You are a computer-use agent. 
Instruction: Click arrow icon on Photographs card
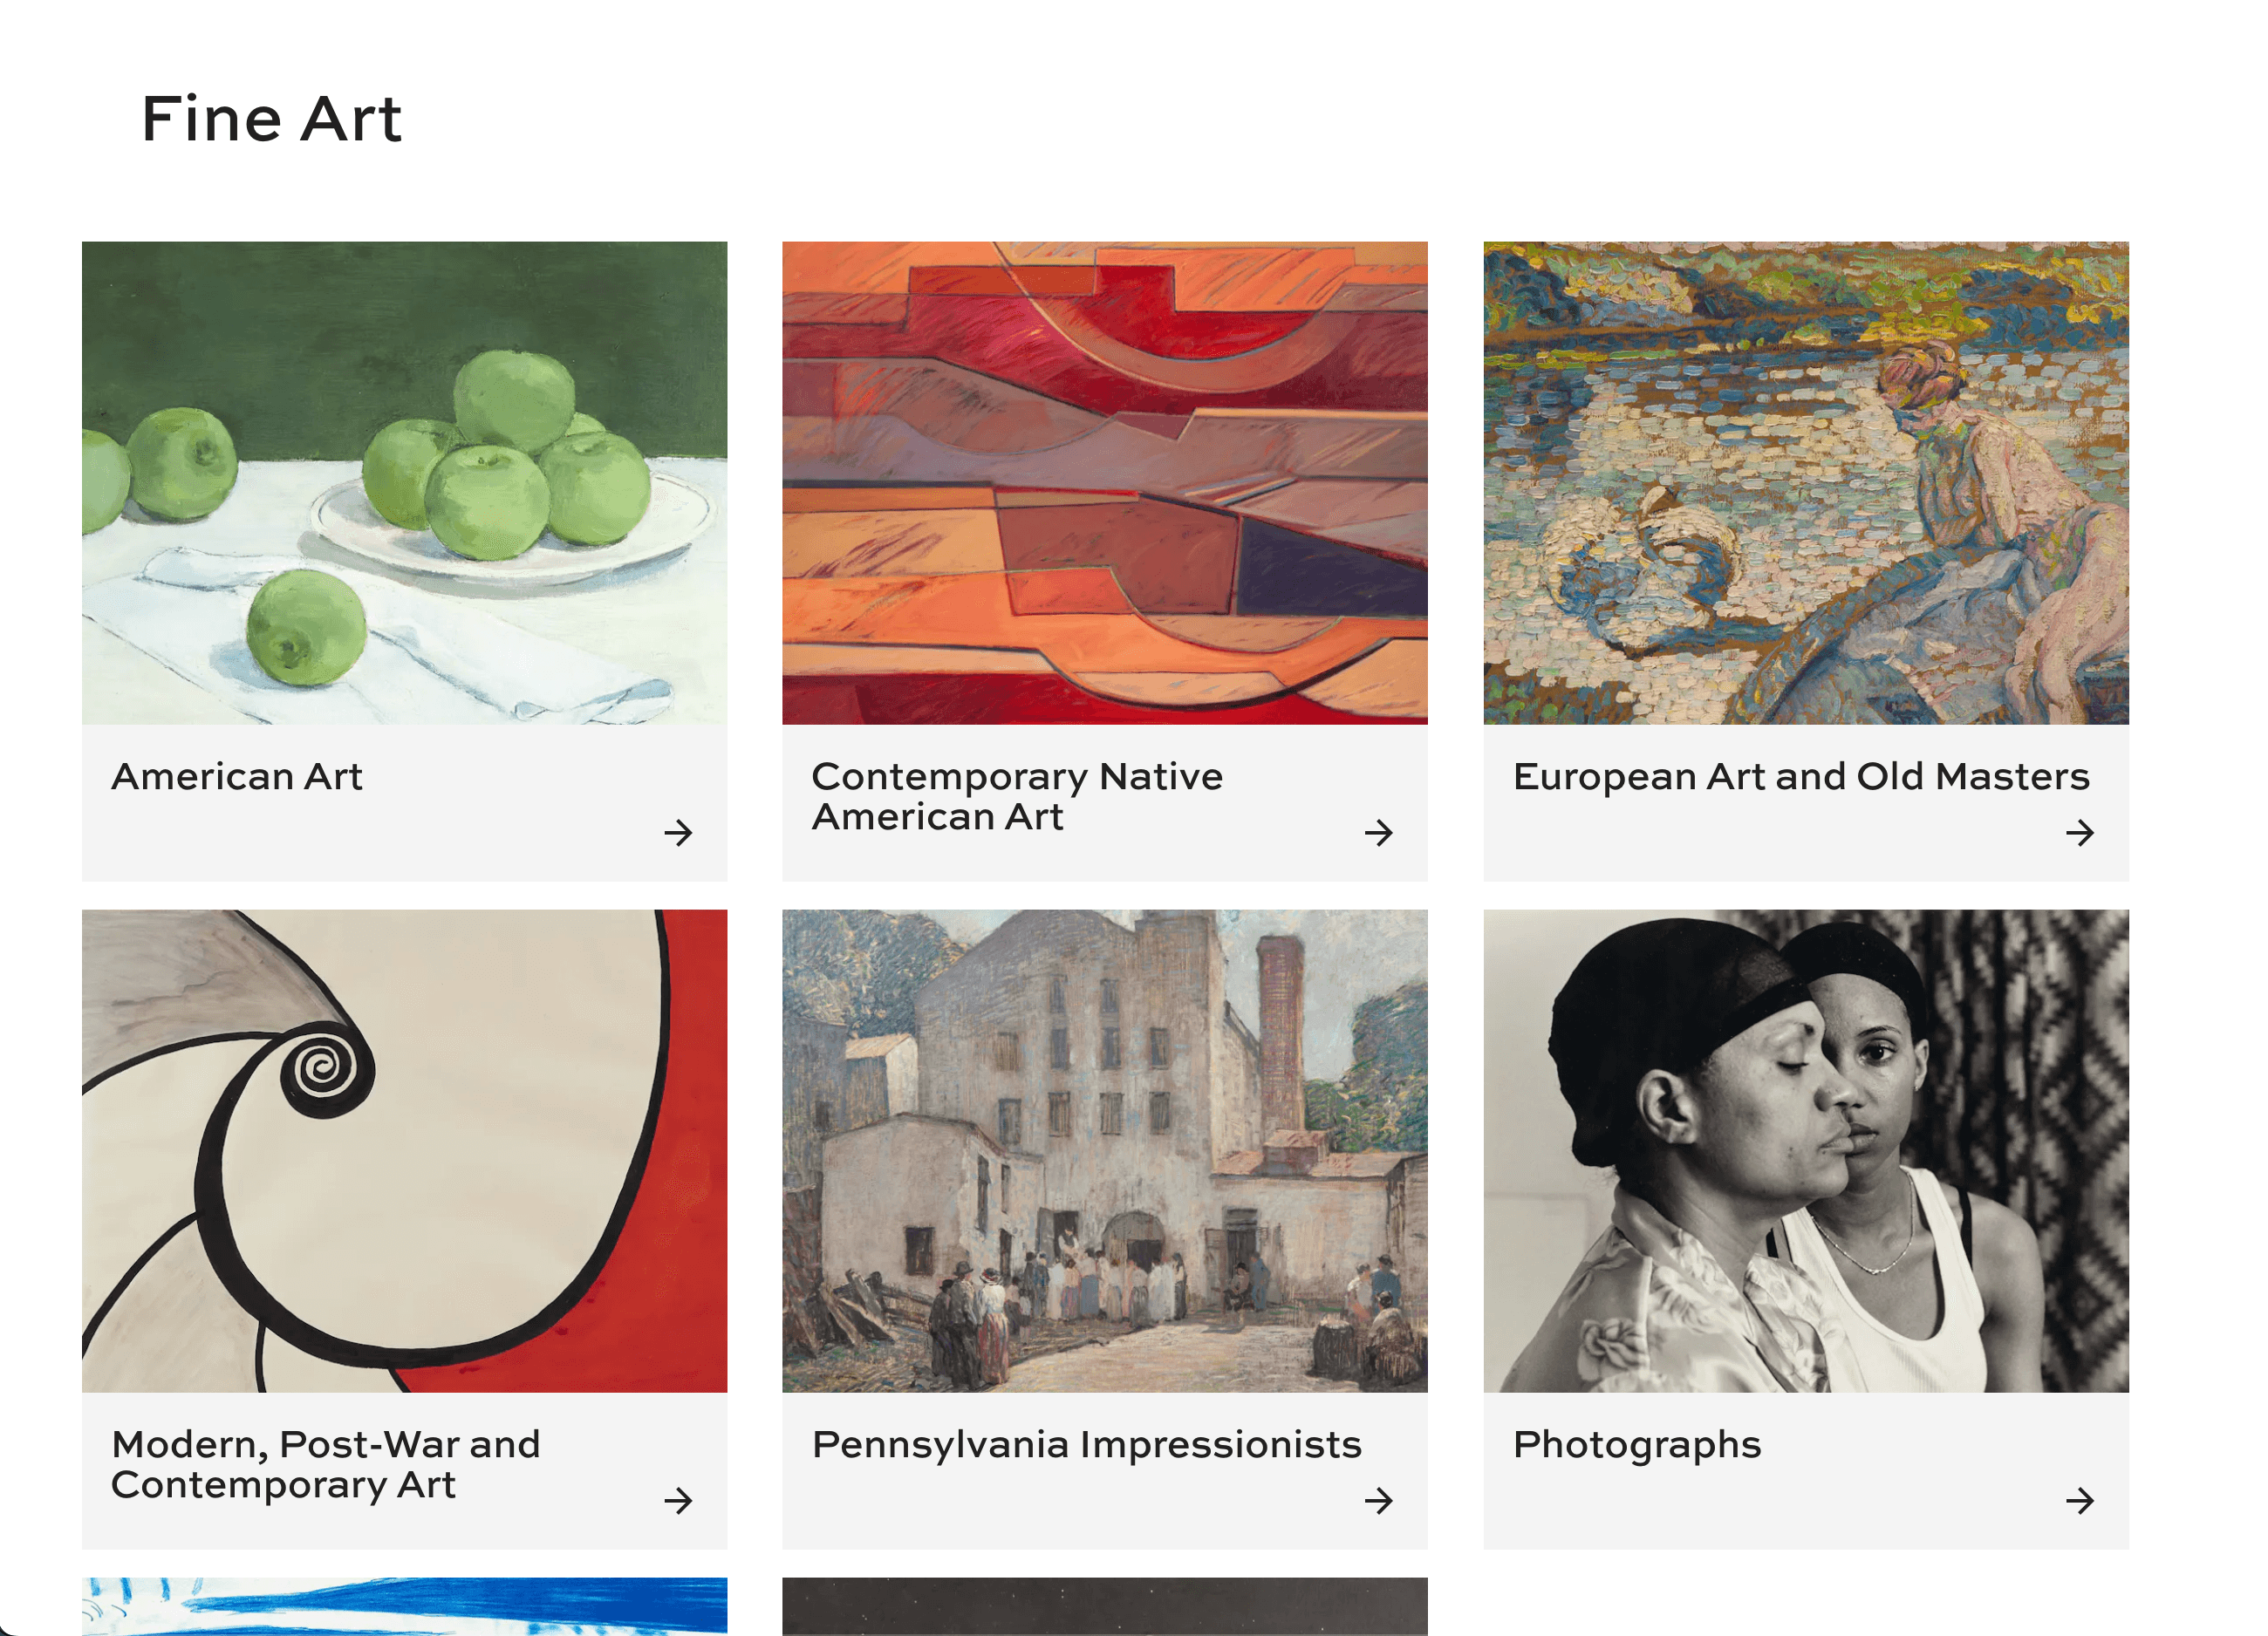coord(2080,1500)
